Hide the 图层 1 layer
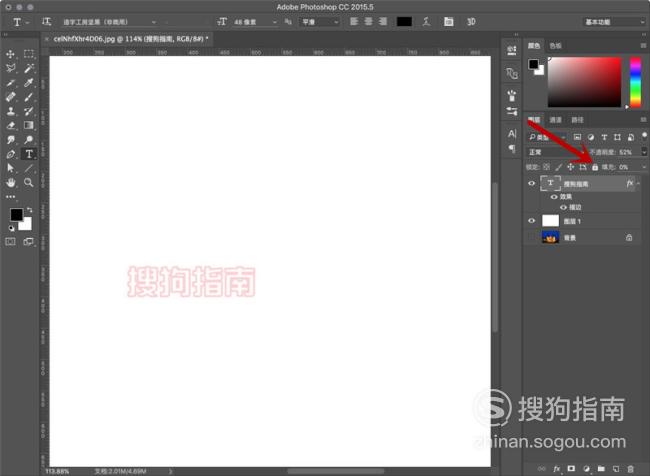The width and height of the screenshot is (650, 476). (531, 221)
